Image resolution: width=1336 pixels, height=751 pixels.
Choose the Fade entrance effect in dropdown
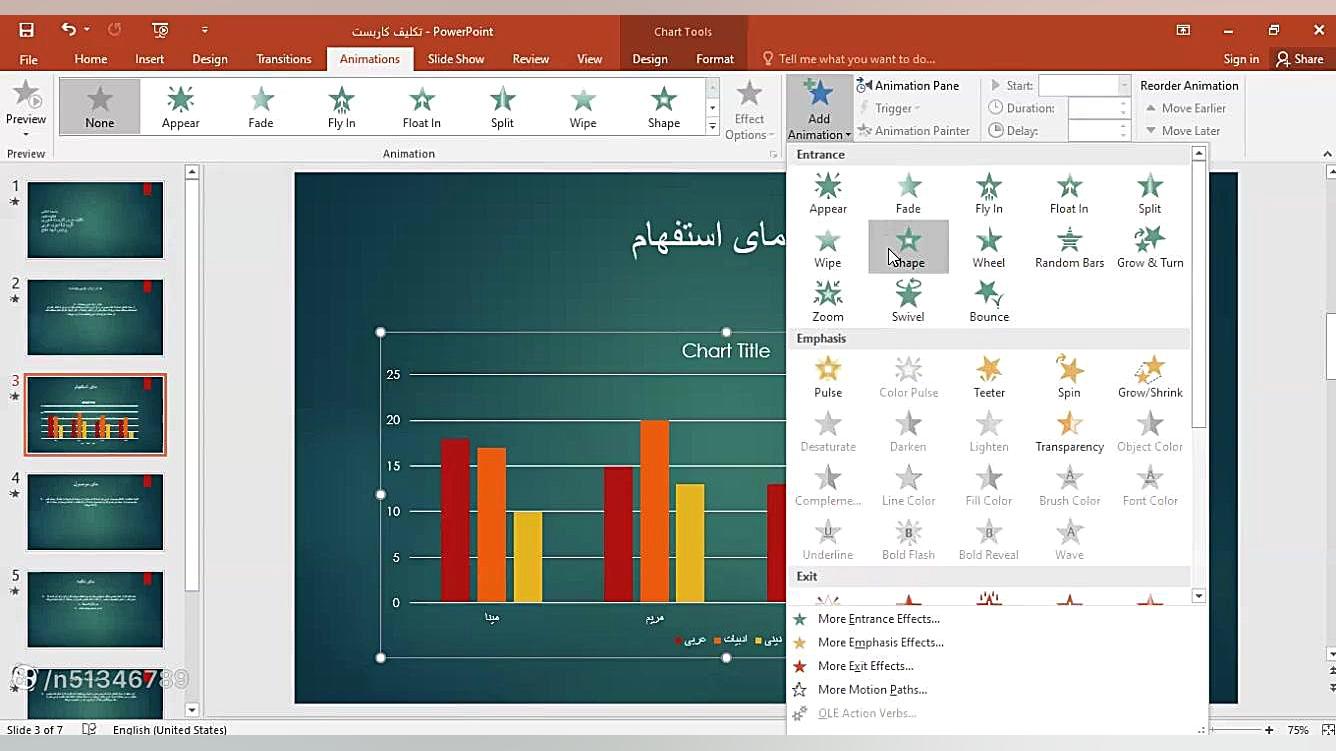click(908, 193)
